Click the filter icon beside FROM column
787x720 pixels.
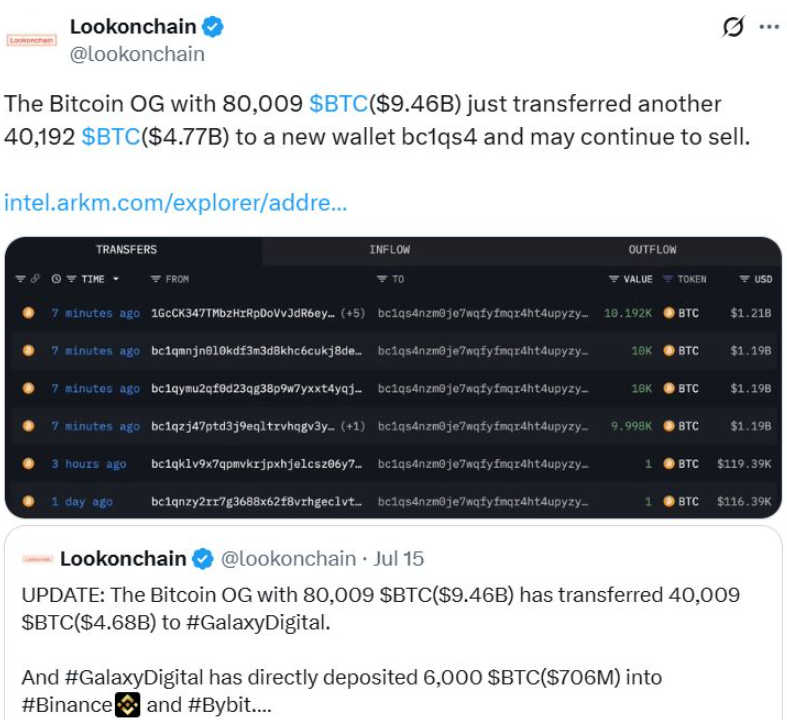coord(155,279)
